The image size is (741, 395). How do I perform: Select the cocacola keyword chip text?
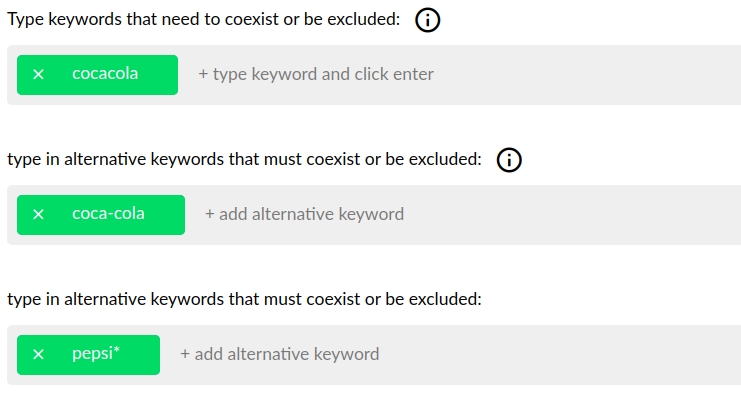(105, 74)
